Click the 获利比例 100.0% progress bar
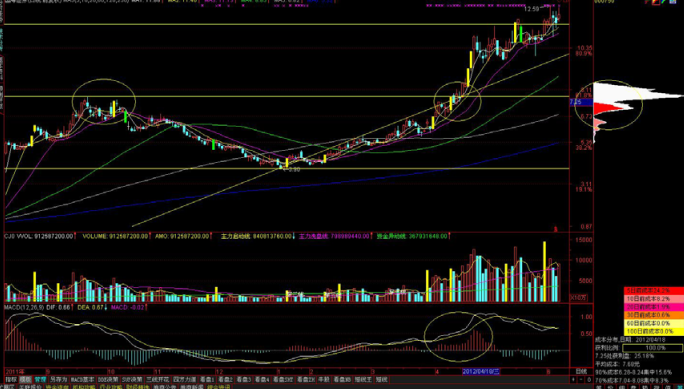Screen dimensions: 684x389 click(x=652, y=348)
